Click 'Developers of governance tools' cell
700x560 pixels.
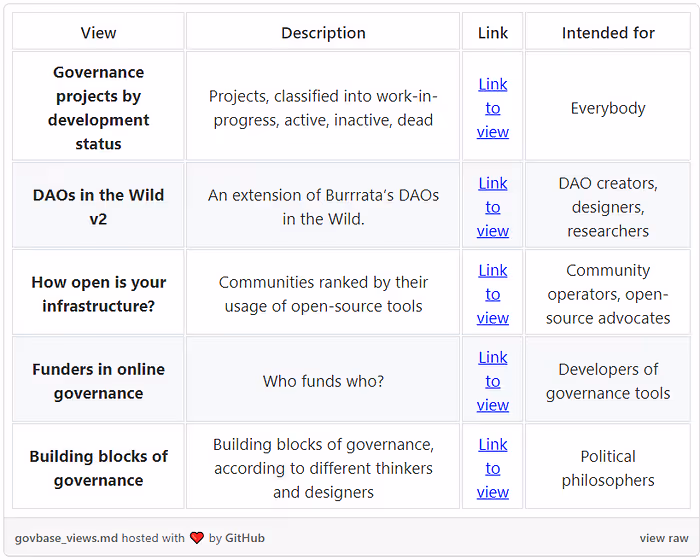608,381
